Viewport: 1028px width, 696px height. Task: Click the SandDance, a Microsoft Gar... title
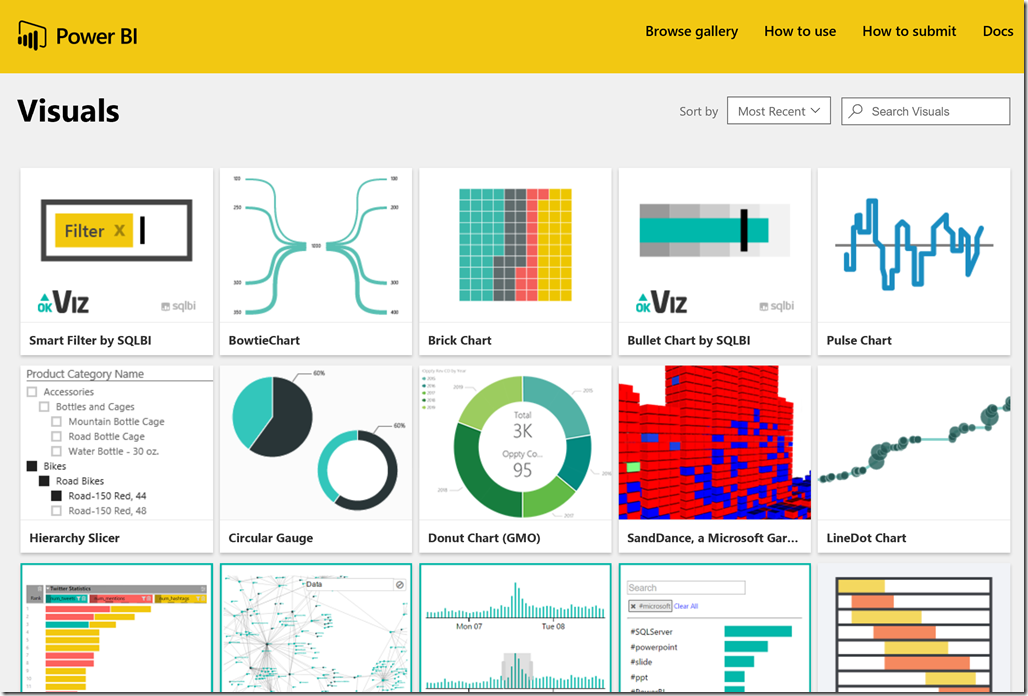coord(713,538)
